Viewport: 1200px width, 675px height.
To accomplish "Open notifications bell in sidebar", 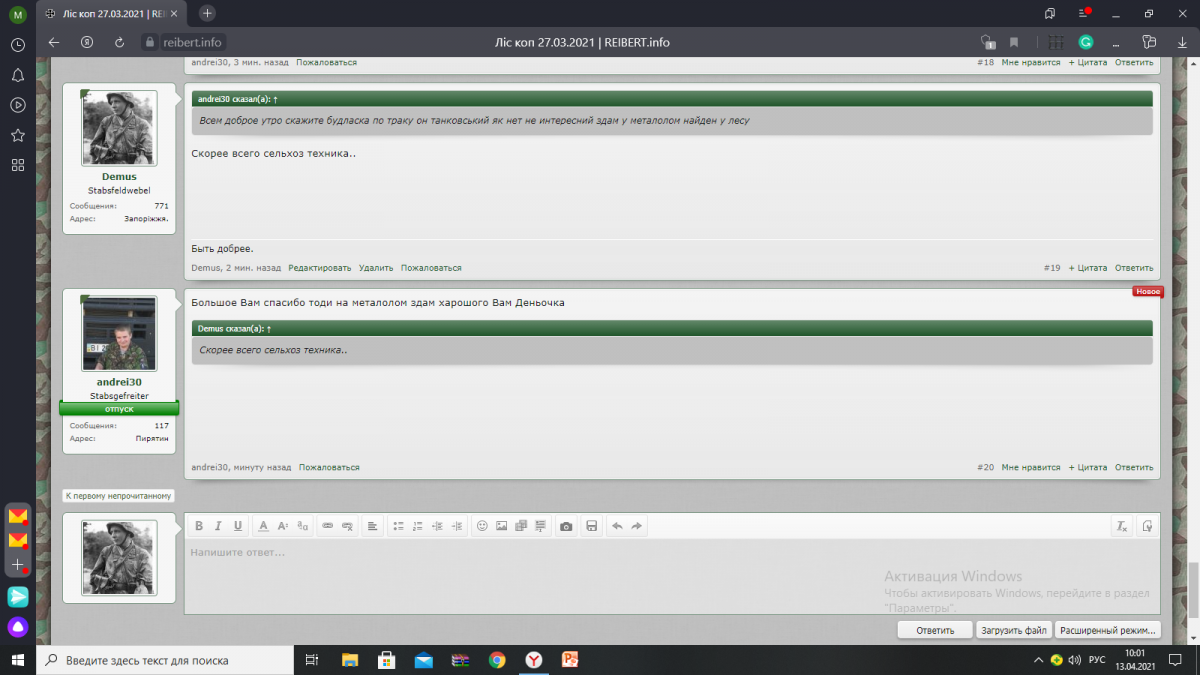I will point(17,75).
